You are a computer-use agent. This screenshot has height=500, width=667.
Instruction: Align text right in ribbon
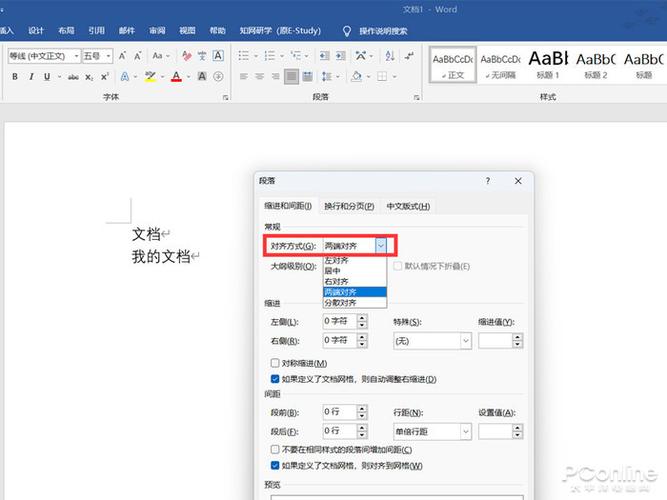tap(275, 77)
